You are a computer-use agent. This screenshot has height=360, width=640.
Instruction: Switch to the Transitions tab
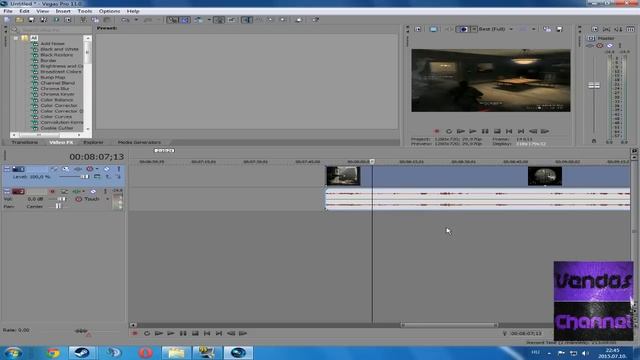coord(24,142)
